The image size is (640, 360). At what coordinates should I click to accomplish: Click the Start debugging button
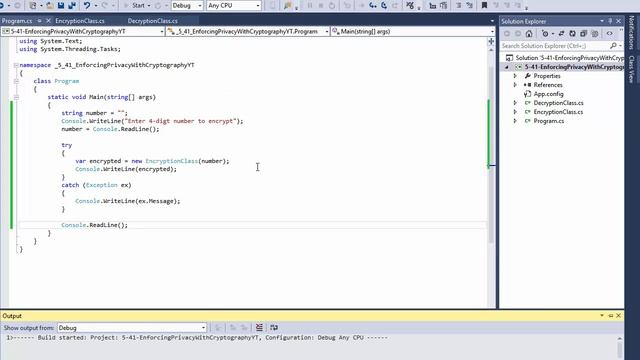click(134, 5)
